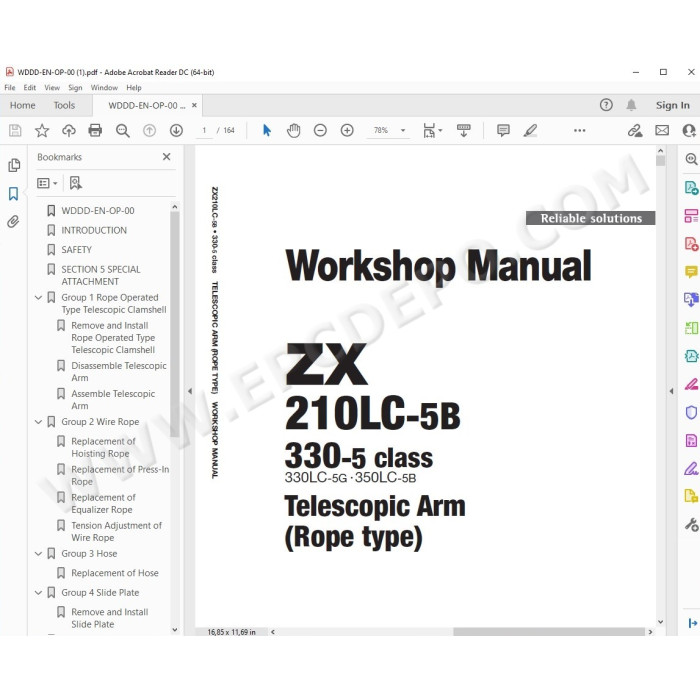Open Disassemble Telescopic Arm bookmark
The width and height of the screenshot is (700, 700).
click(x=119, y=371)
